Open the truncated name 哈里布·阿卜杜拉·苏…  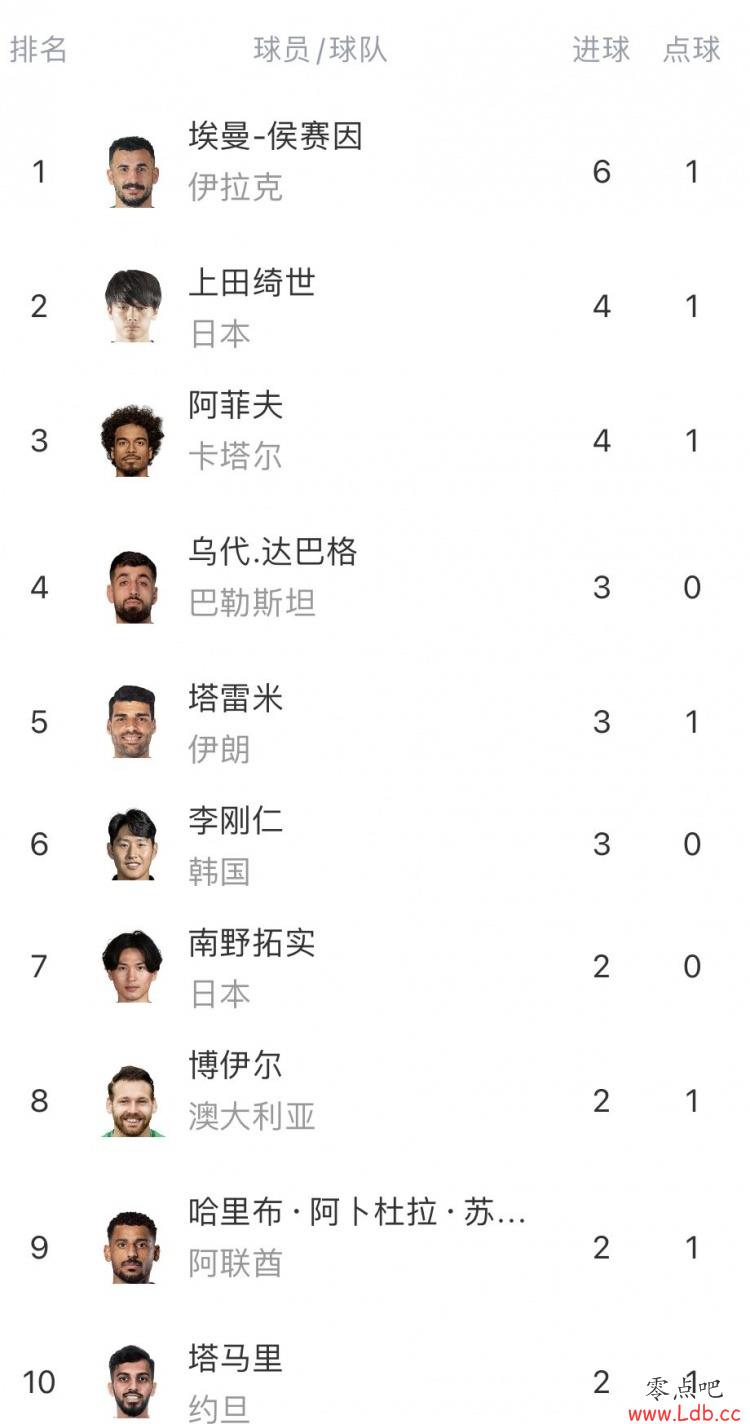[x=357, y=1212]
